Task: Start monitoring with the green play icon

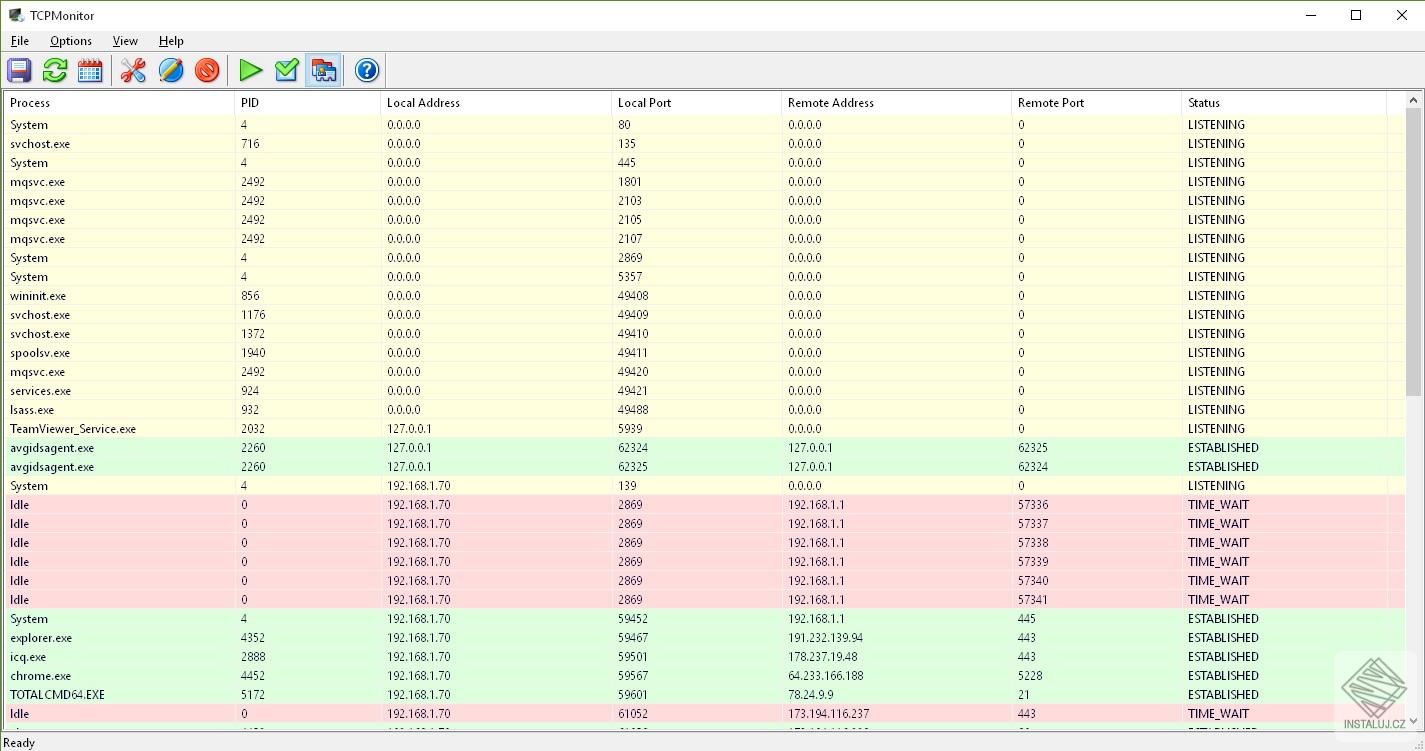Action: click(250, 70)
